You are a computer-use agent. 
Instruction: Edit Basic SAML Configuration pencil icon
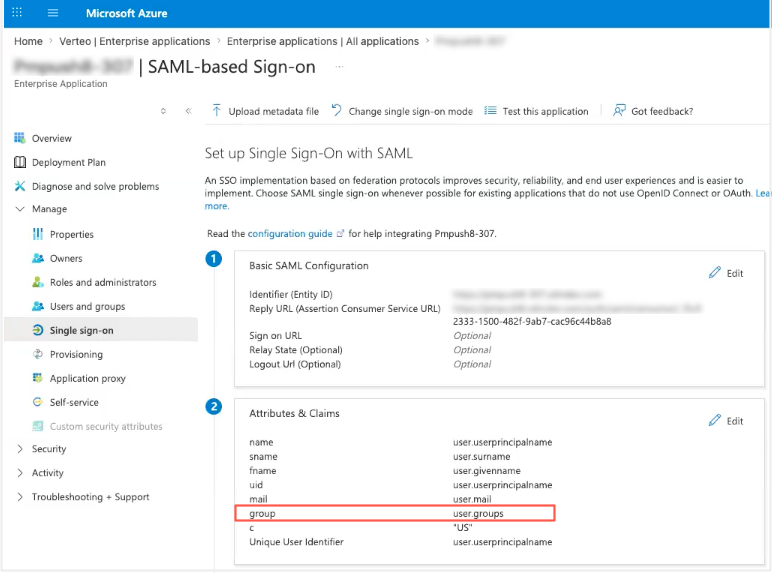click(x=715, y=272)
